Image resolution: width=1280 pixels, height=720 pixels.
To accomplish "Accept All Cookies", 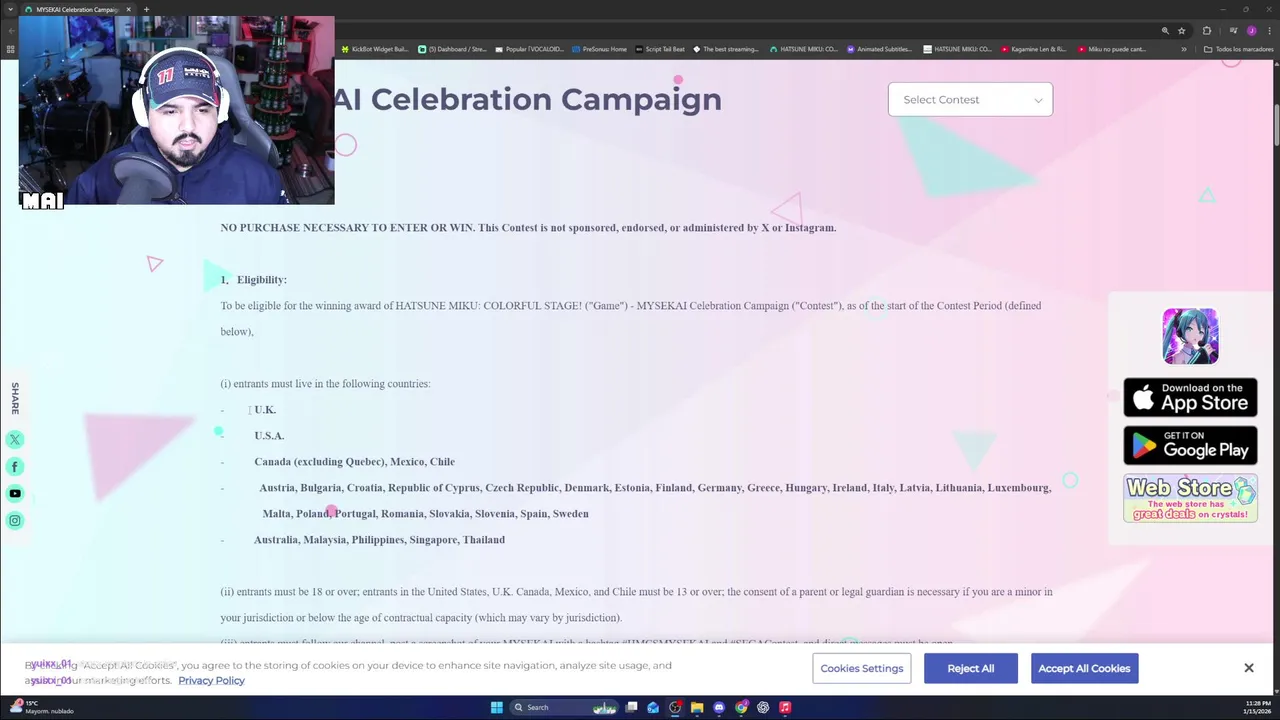I will click(1084, 668).
